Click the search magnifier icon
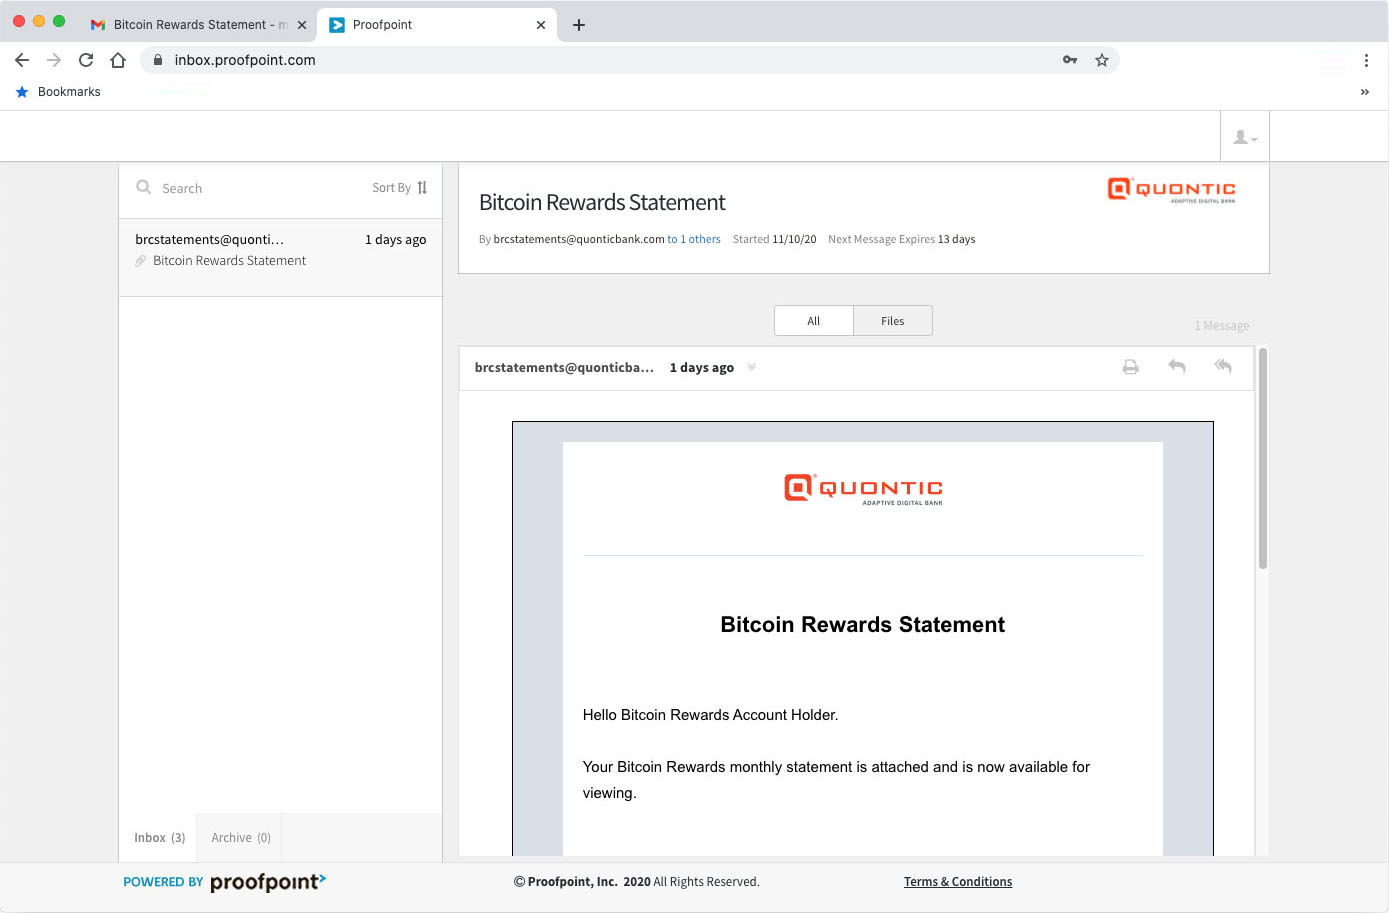 pyautogui.click(x=144, y=187)
